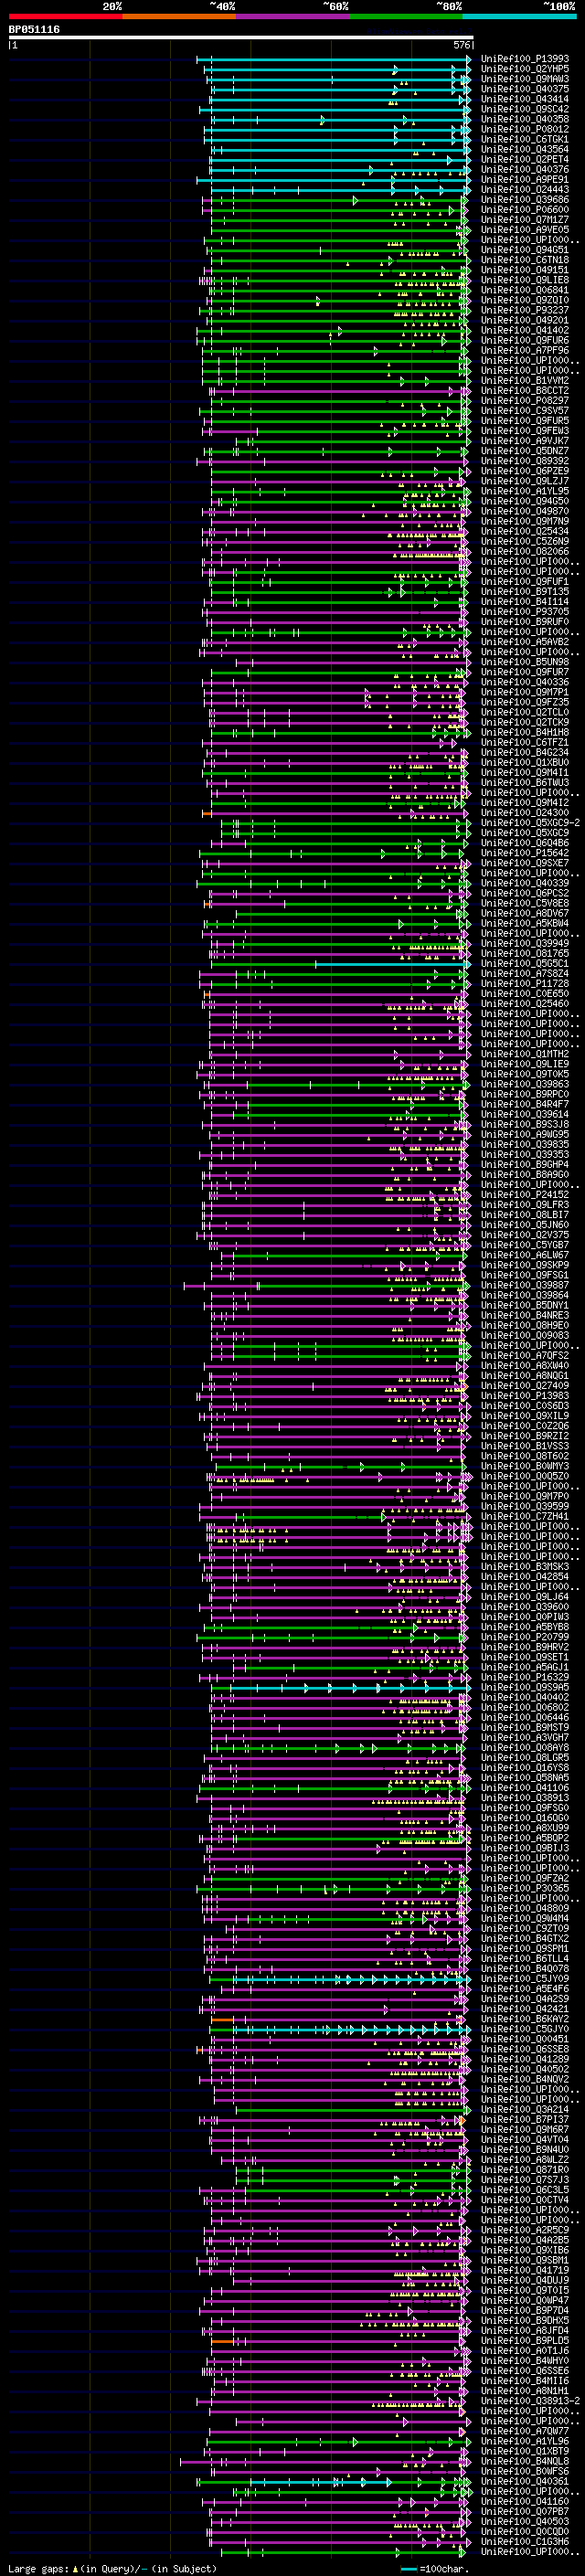Image resolution: width=585 pixels, height=2576 pixels.
Task: Select the UniRef100_C6TFZ1 label
Action: (x=525, y=742)
